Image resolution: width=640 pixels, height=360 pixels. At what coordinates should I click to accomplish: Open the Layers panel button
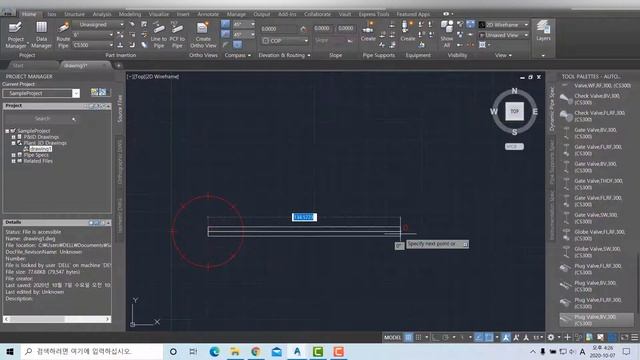click(543, 31)
